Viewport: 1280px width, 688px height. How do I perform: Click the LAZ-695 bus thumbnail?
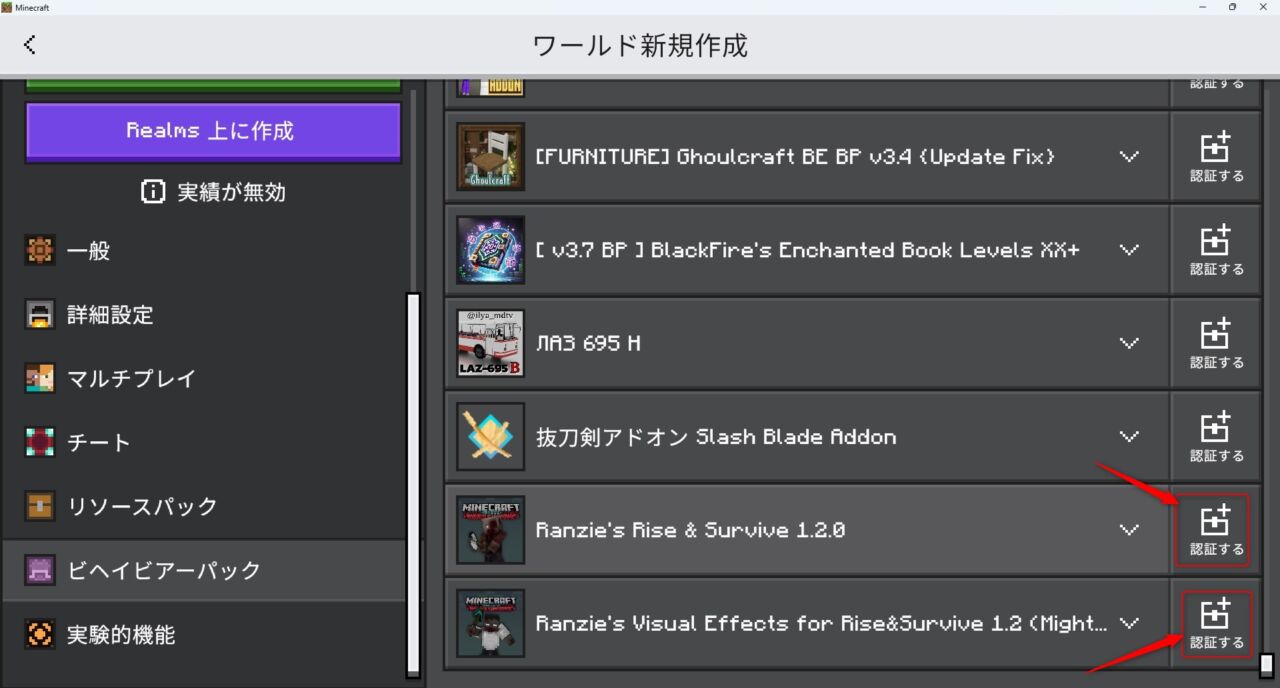pyautogui.click(x=490, y=343)
